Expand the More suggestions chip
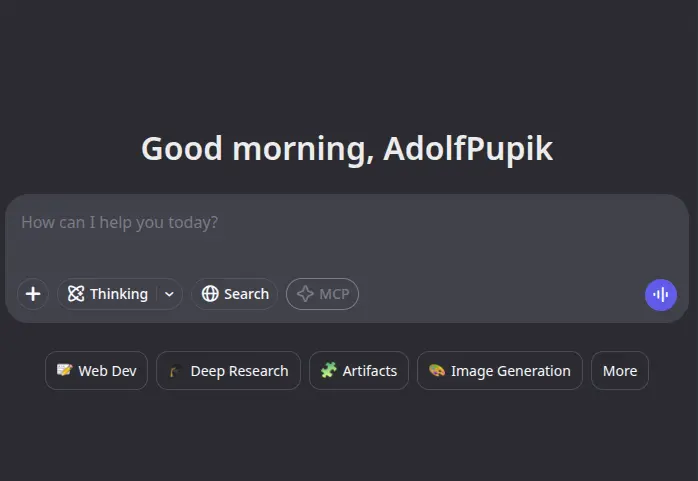 coord(620,371)
